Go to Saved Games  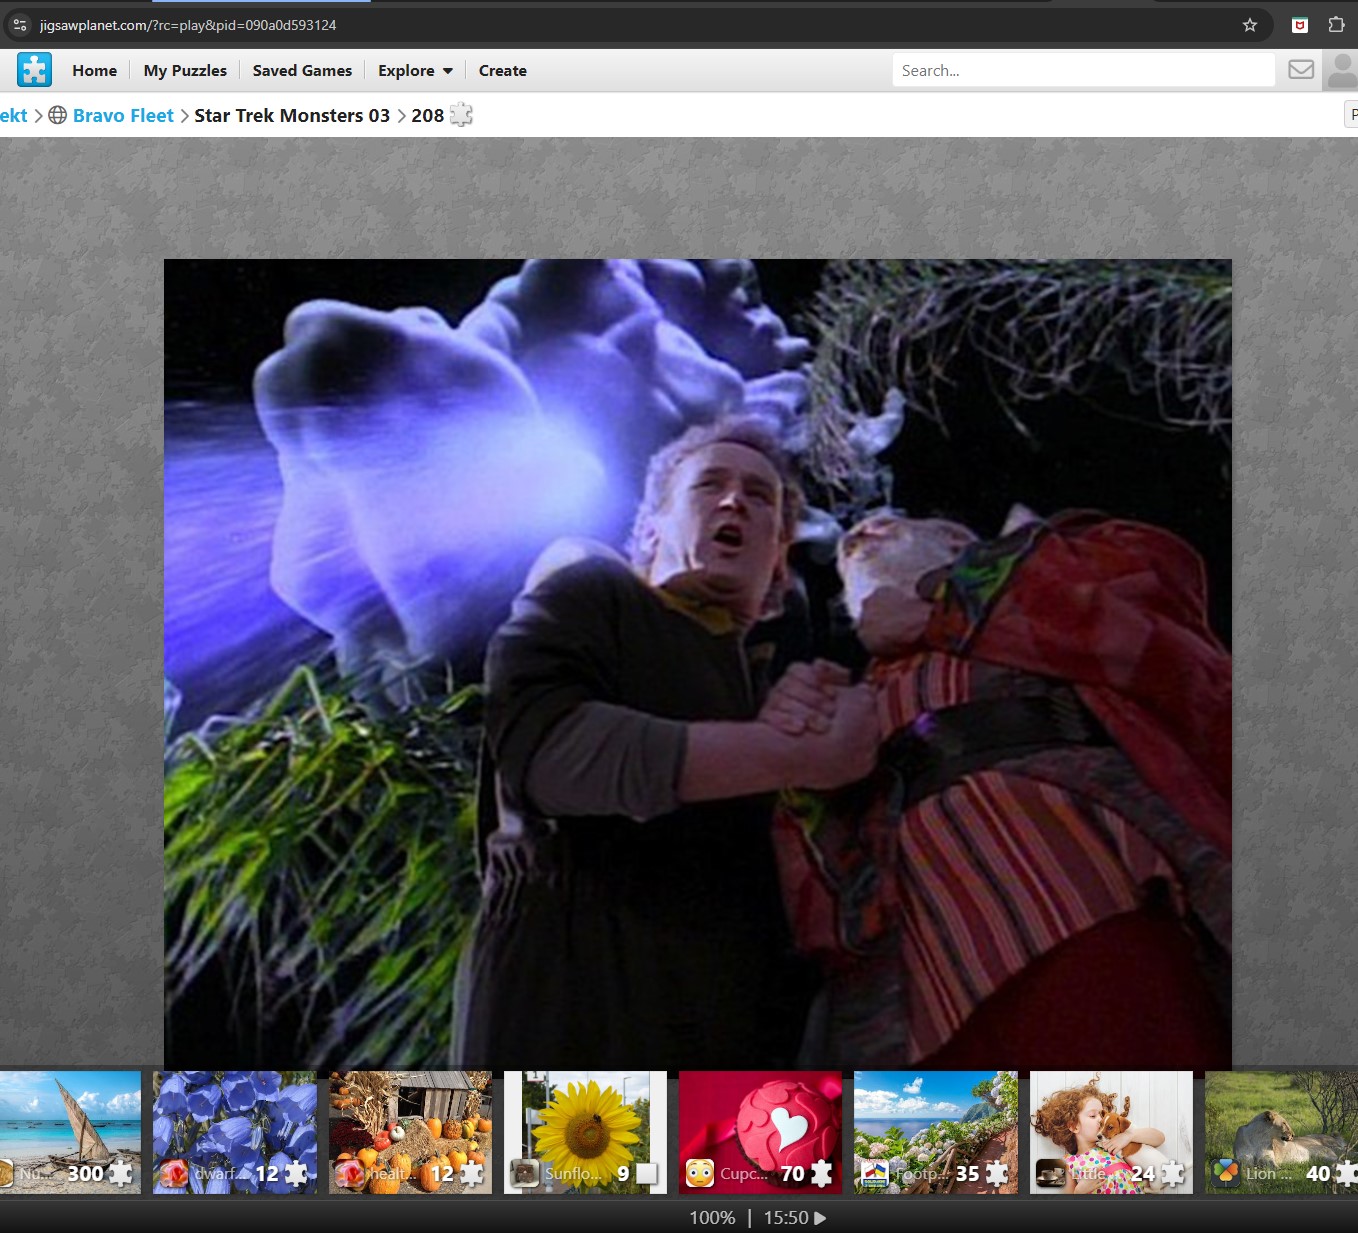point(302,71)
